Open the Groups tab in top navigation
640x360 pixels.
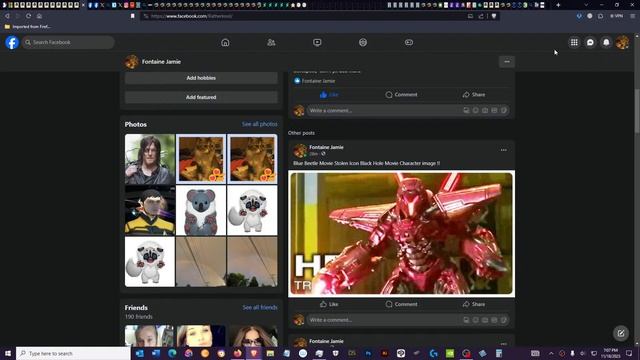(363, 42)
